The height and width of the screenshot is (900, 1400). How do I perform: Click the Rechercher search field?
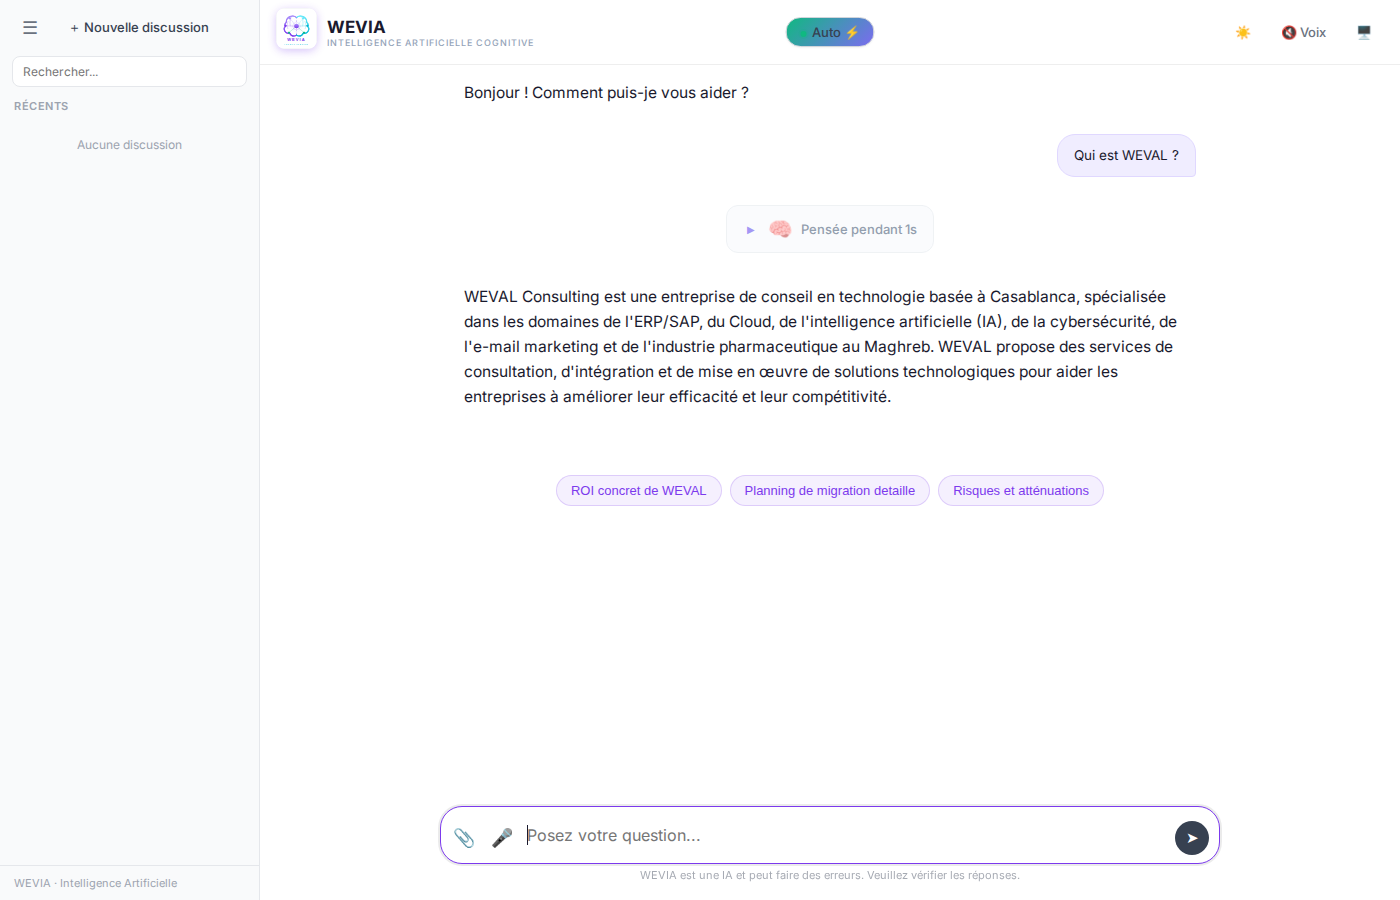coord(129,72)
